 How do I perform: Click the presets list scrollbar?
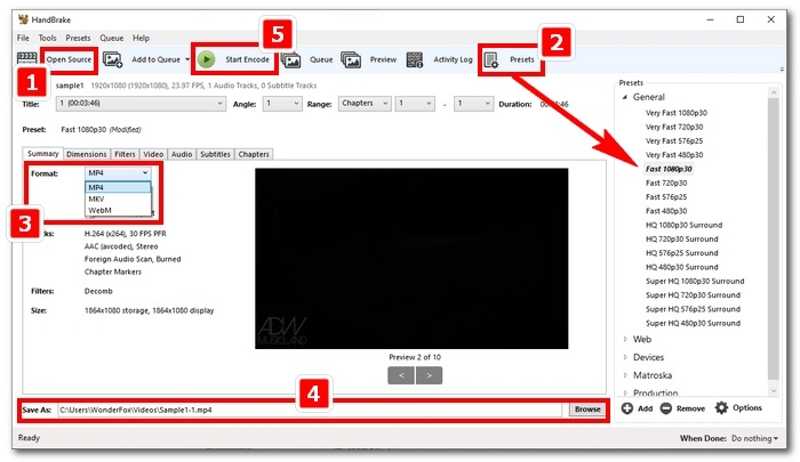click(x=773, y=240)
